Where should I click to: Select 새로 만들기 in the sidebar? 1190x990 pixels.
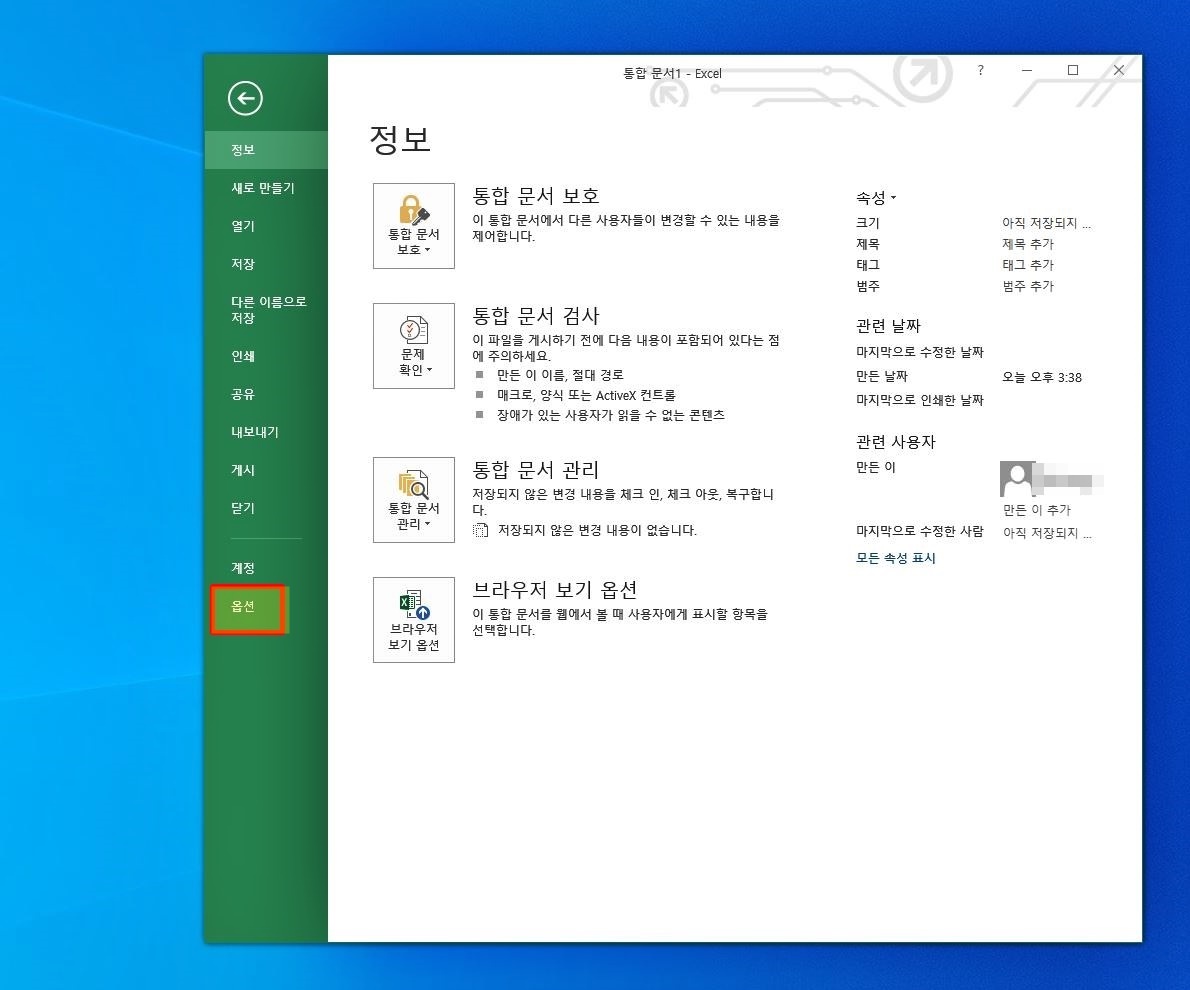(266, 188)
